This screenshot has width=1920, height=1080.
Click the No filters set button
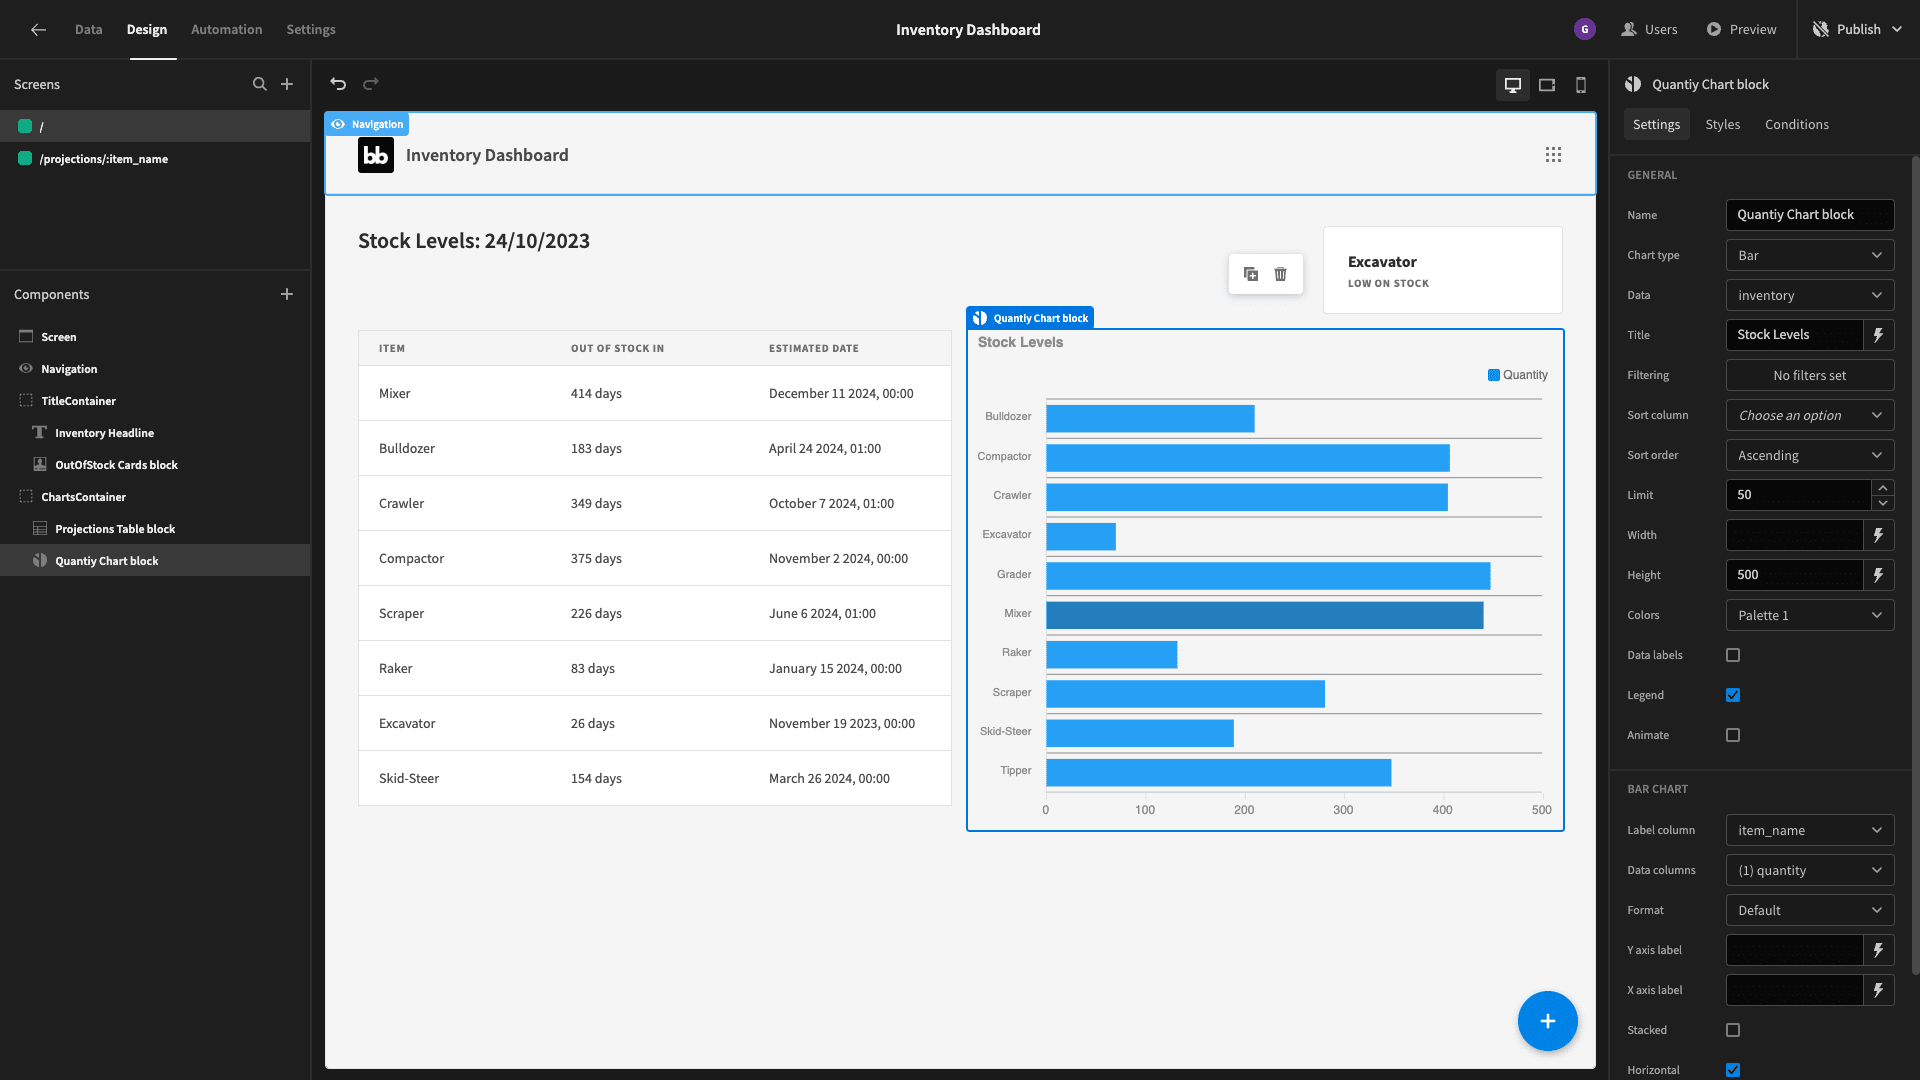click(1810, 375)
